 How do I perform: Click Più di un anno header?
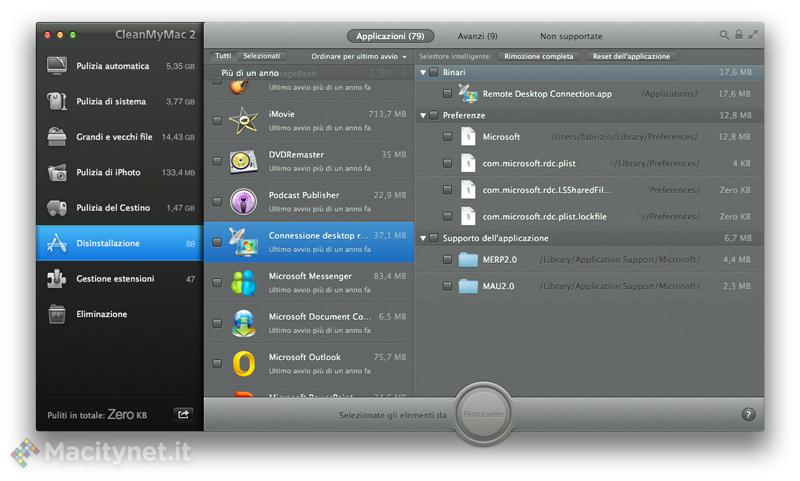coord(250,73)
